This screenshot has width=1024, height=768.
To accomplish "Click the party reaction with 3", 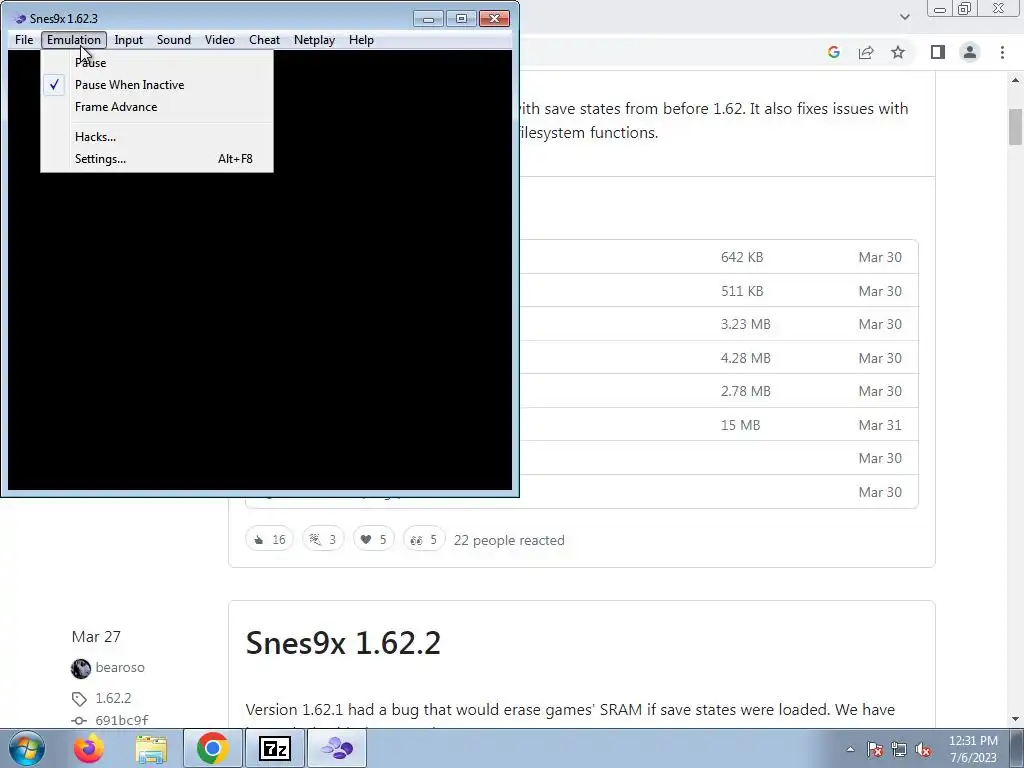I will pyautogui.click(x=323, y=539).
